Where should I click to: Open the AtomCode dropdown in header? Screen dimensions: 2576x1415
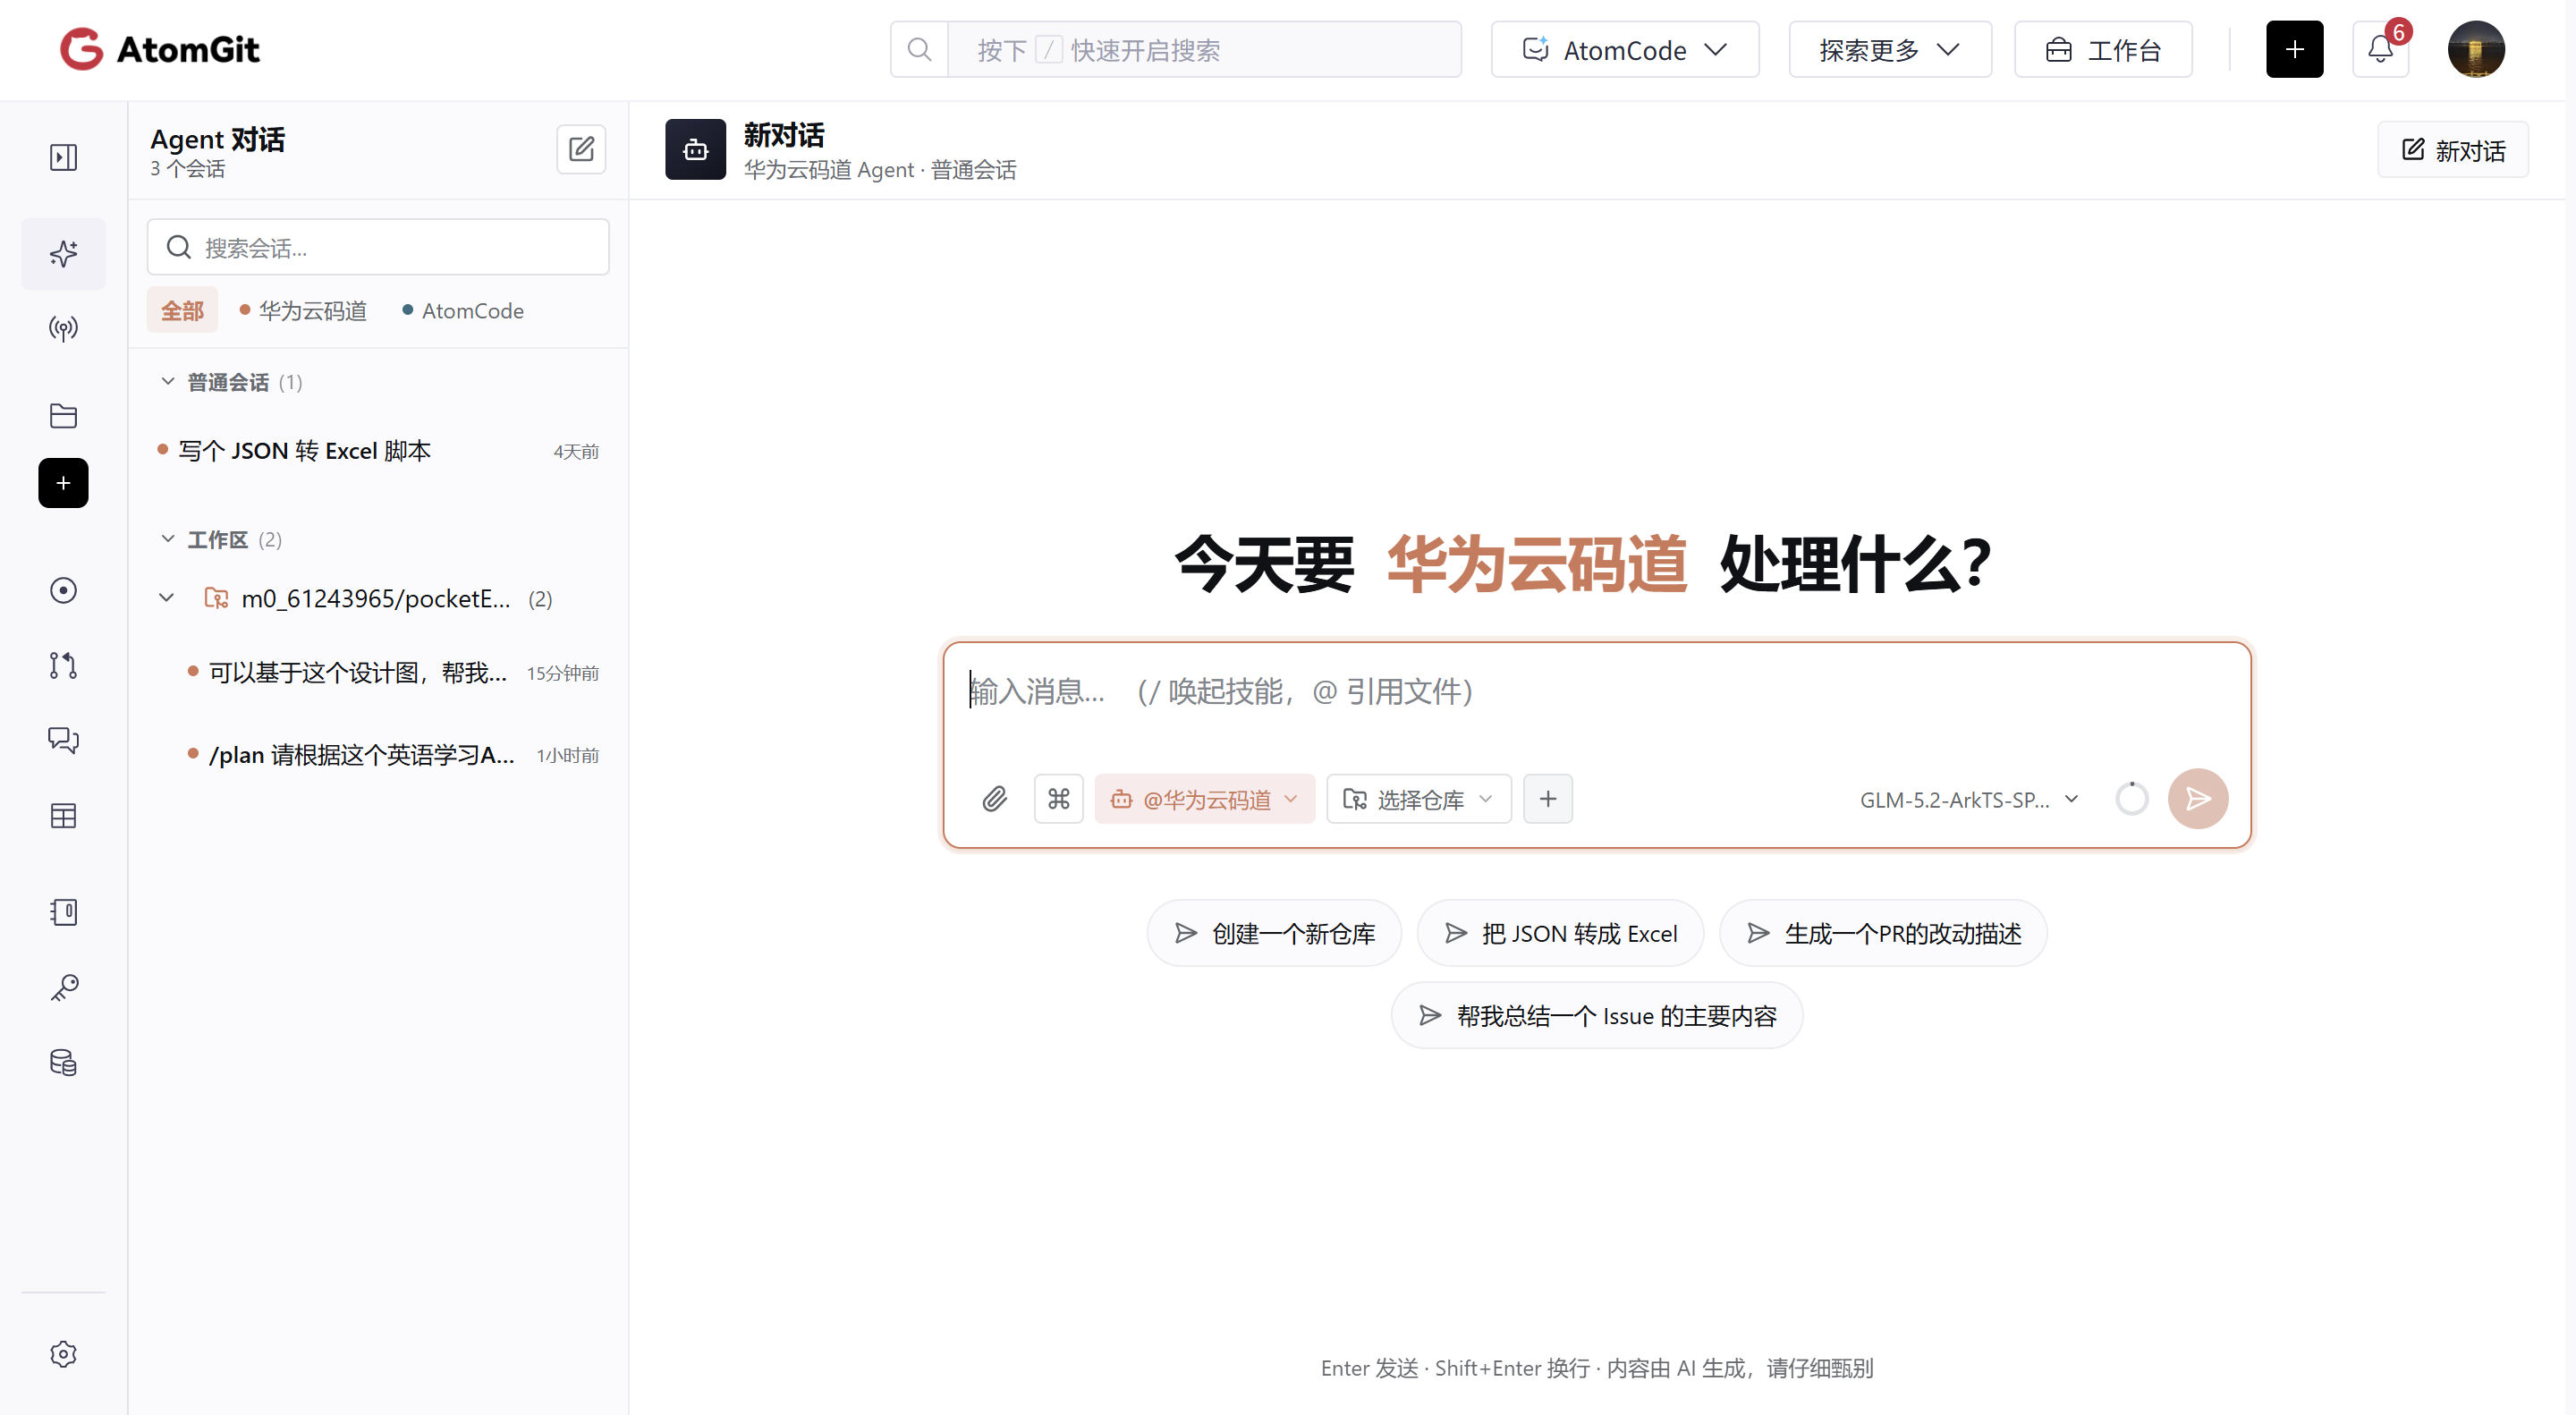1625,49
